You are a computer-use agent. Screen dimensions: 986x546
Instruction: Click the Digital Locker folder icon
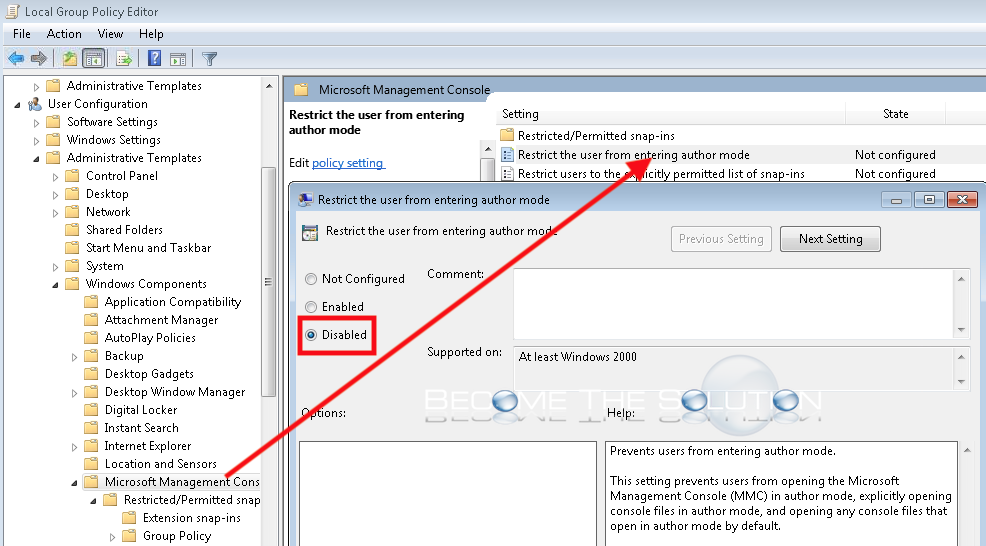[x=91, y=410]
